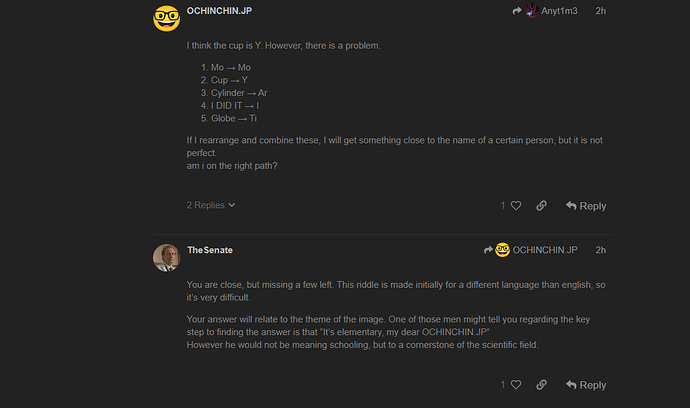Click the reply-to arrow icon beside Anyt1m3
690x408 pixels.
pos(517,11)
